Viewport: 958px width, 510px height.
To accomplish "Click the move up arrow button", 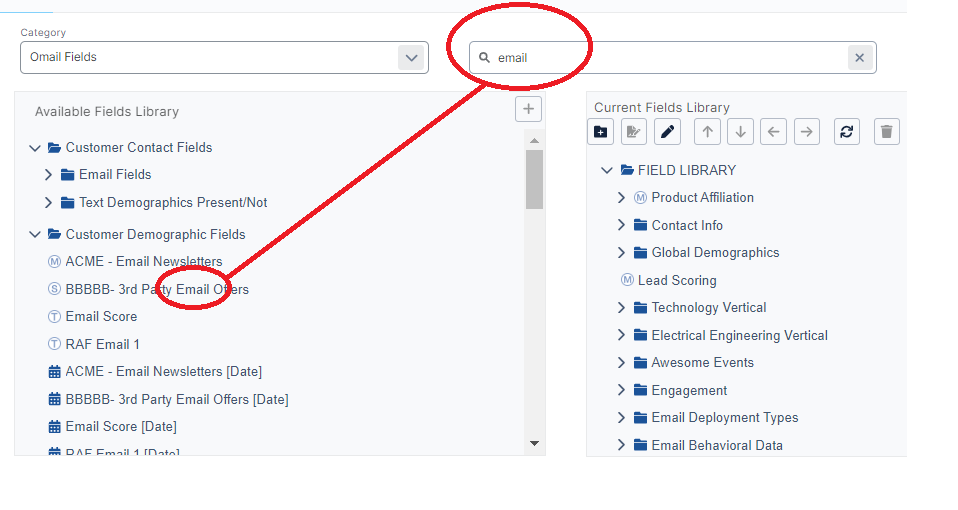I will 707,132.
